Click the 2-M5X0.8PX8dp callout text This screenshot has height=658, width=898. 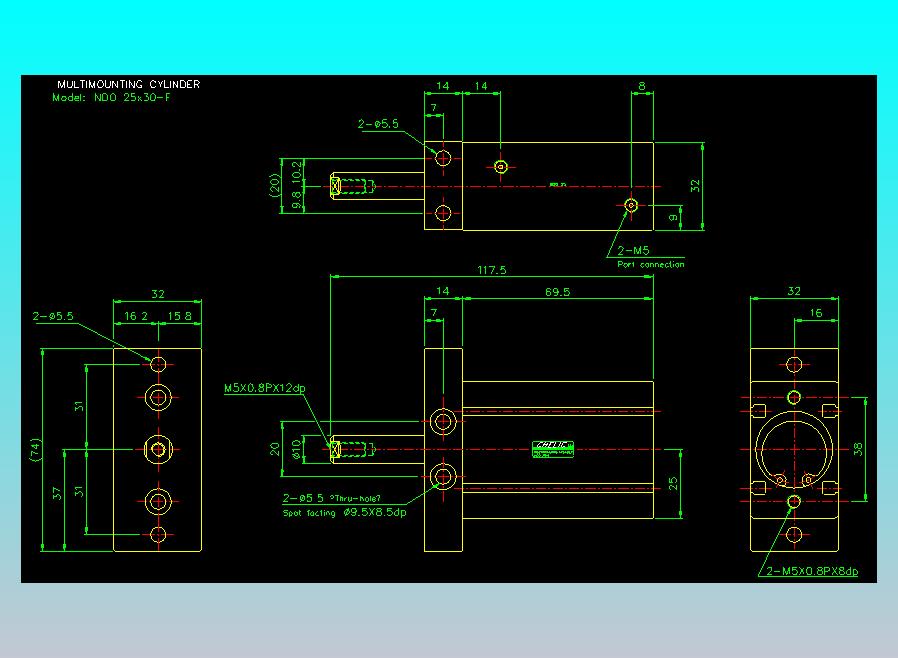point(812,572)
